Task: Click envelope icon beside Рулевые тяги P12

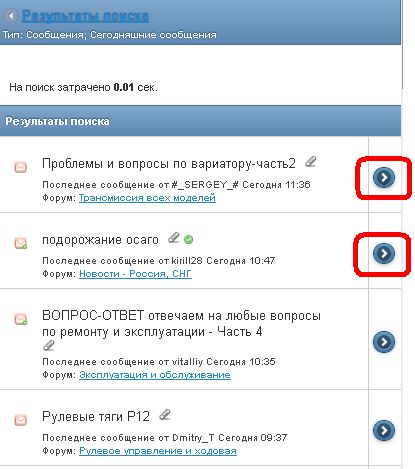Action: tap(20, 420)
